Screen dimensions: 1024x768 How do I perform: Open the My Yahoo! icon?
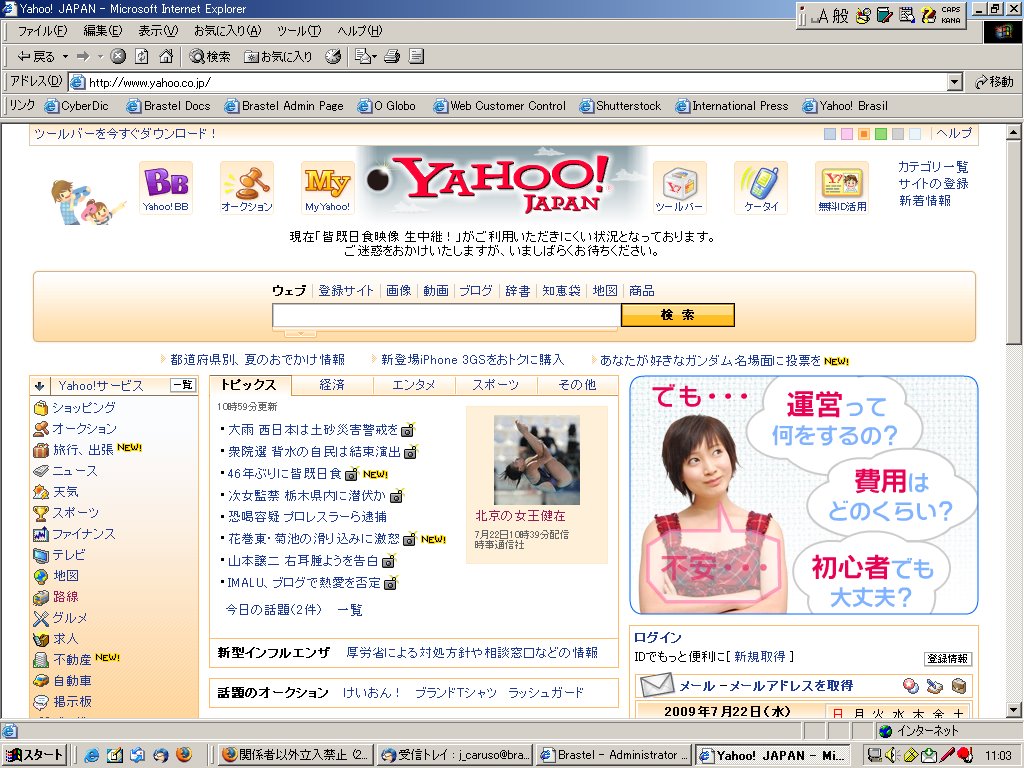coord(327,188)
